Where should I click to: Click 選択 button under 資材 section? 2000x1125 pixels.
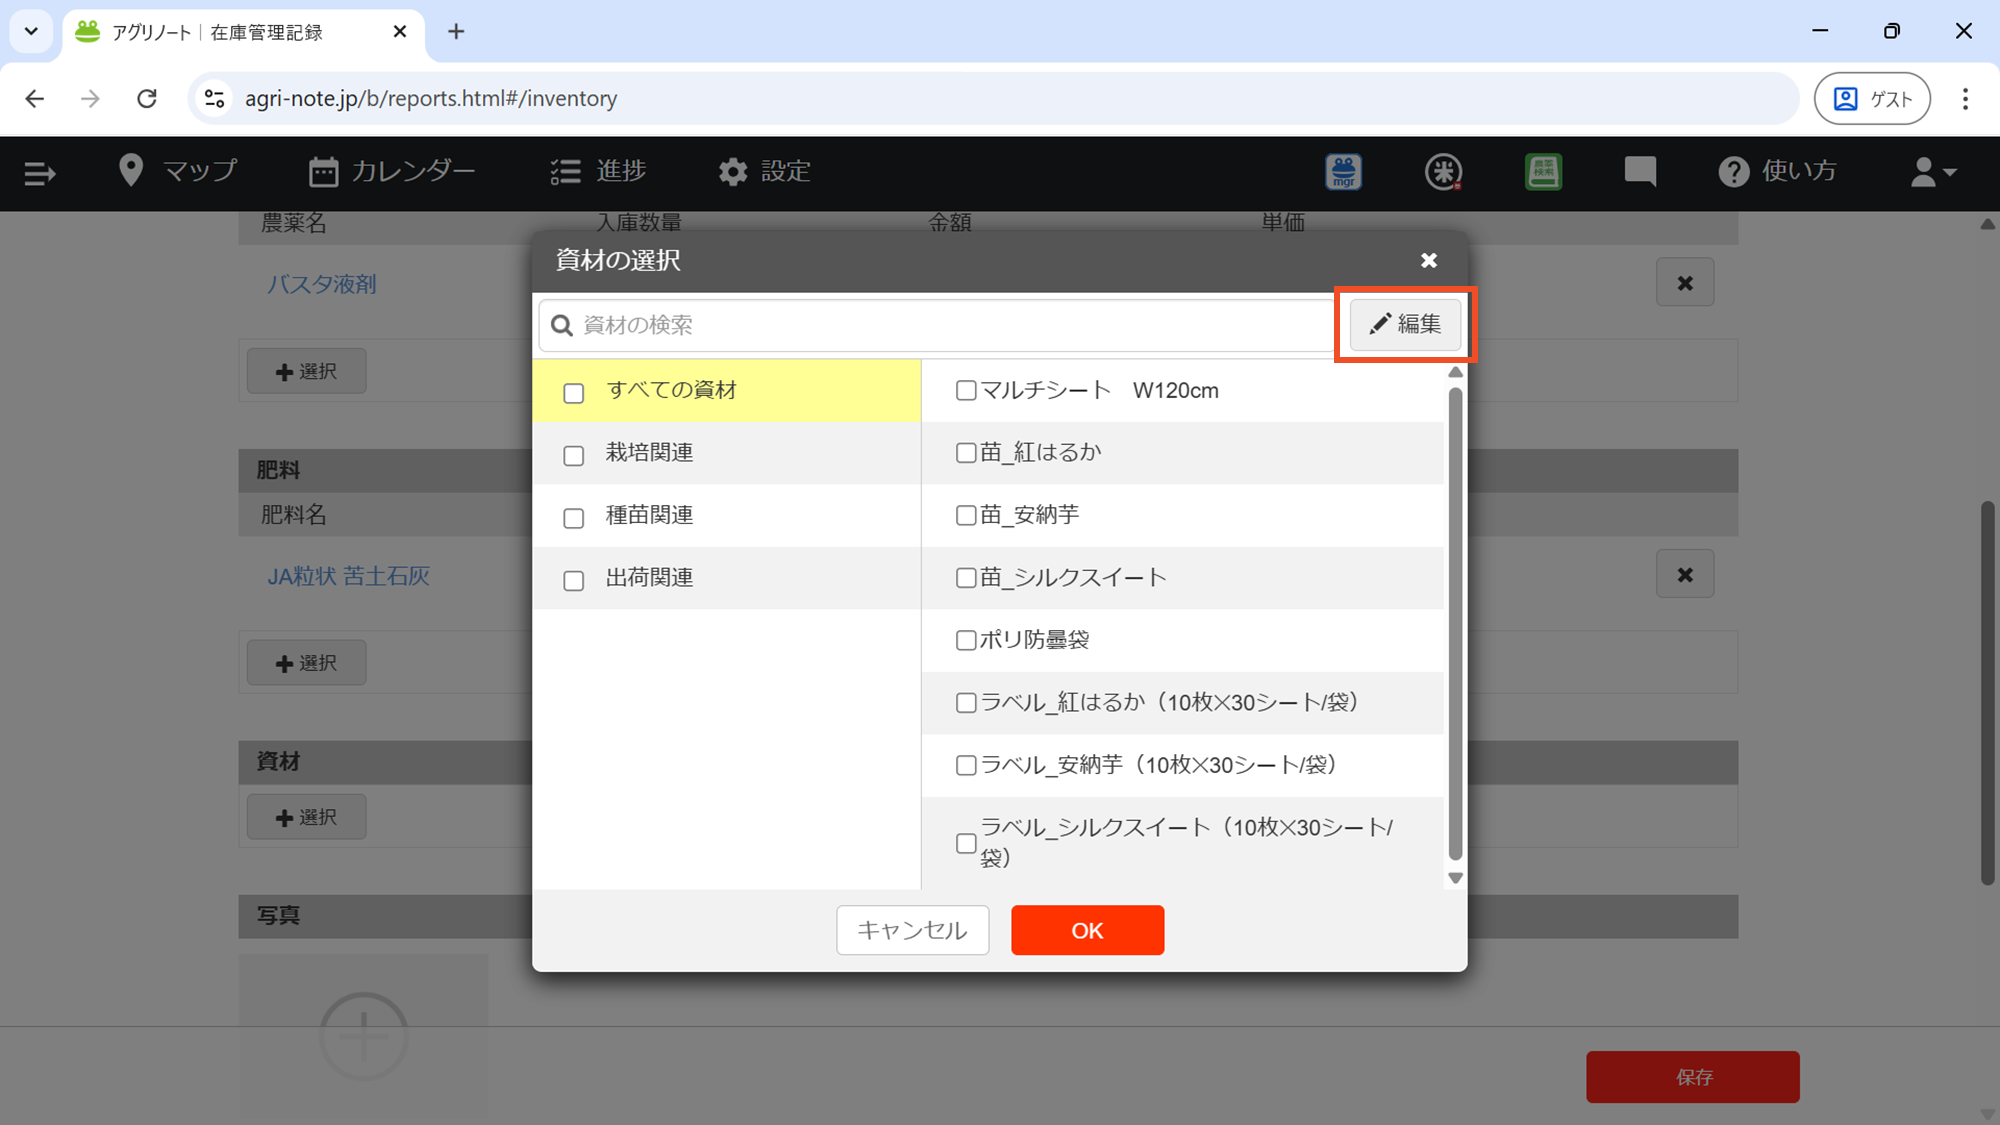point(306,817)
